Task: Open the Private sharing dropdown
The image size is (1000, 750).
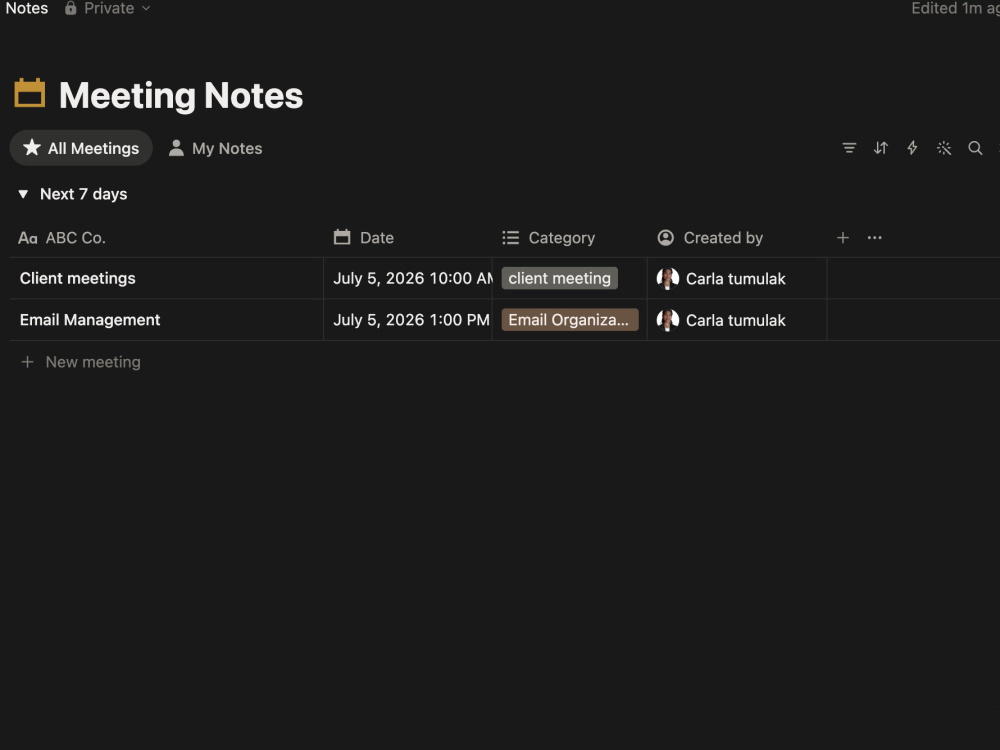Action: click(108, 8)
